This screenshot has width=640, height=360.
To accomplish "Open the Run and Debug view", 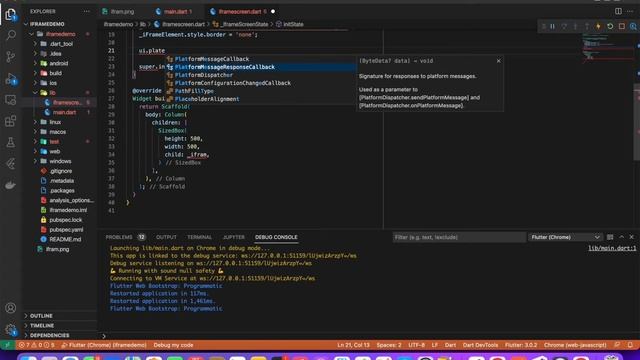I will (11, 79).
